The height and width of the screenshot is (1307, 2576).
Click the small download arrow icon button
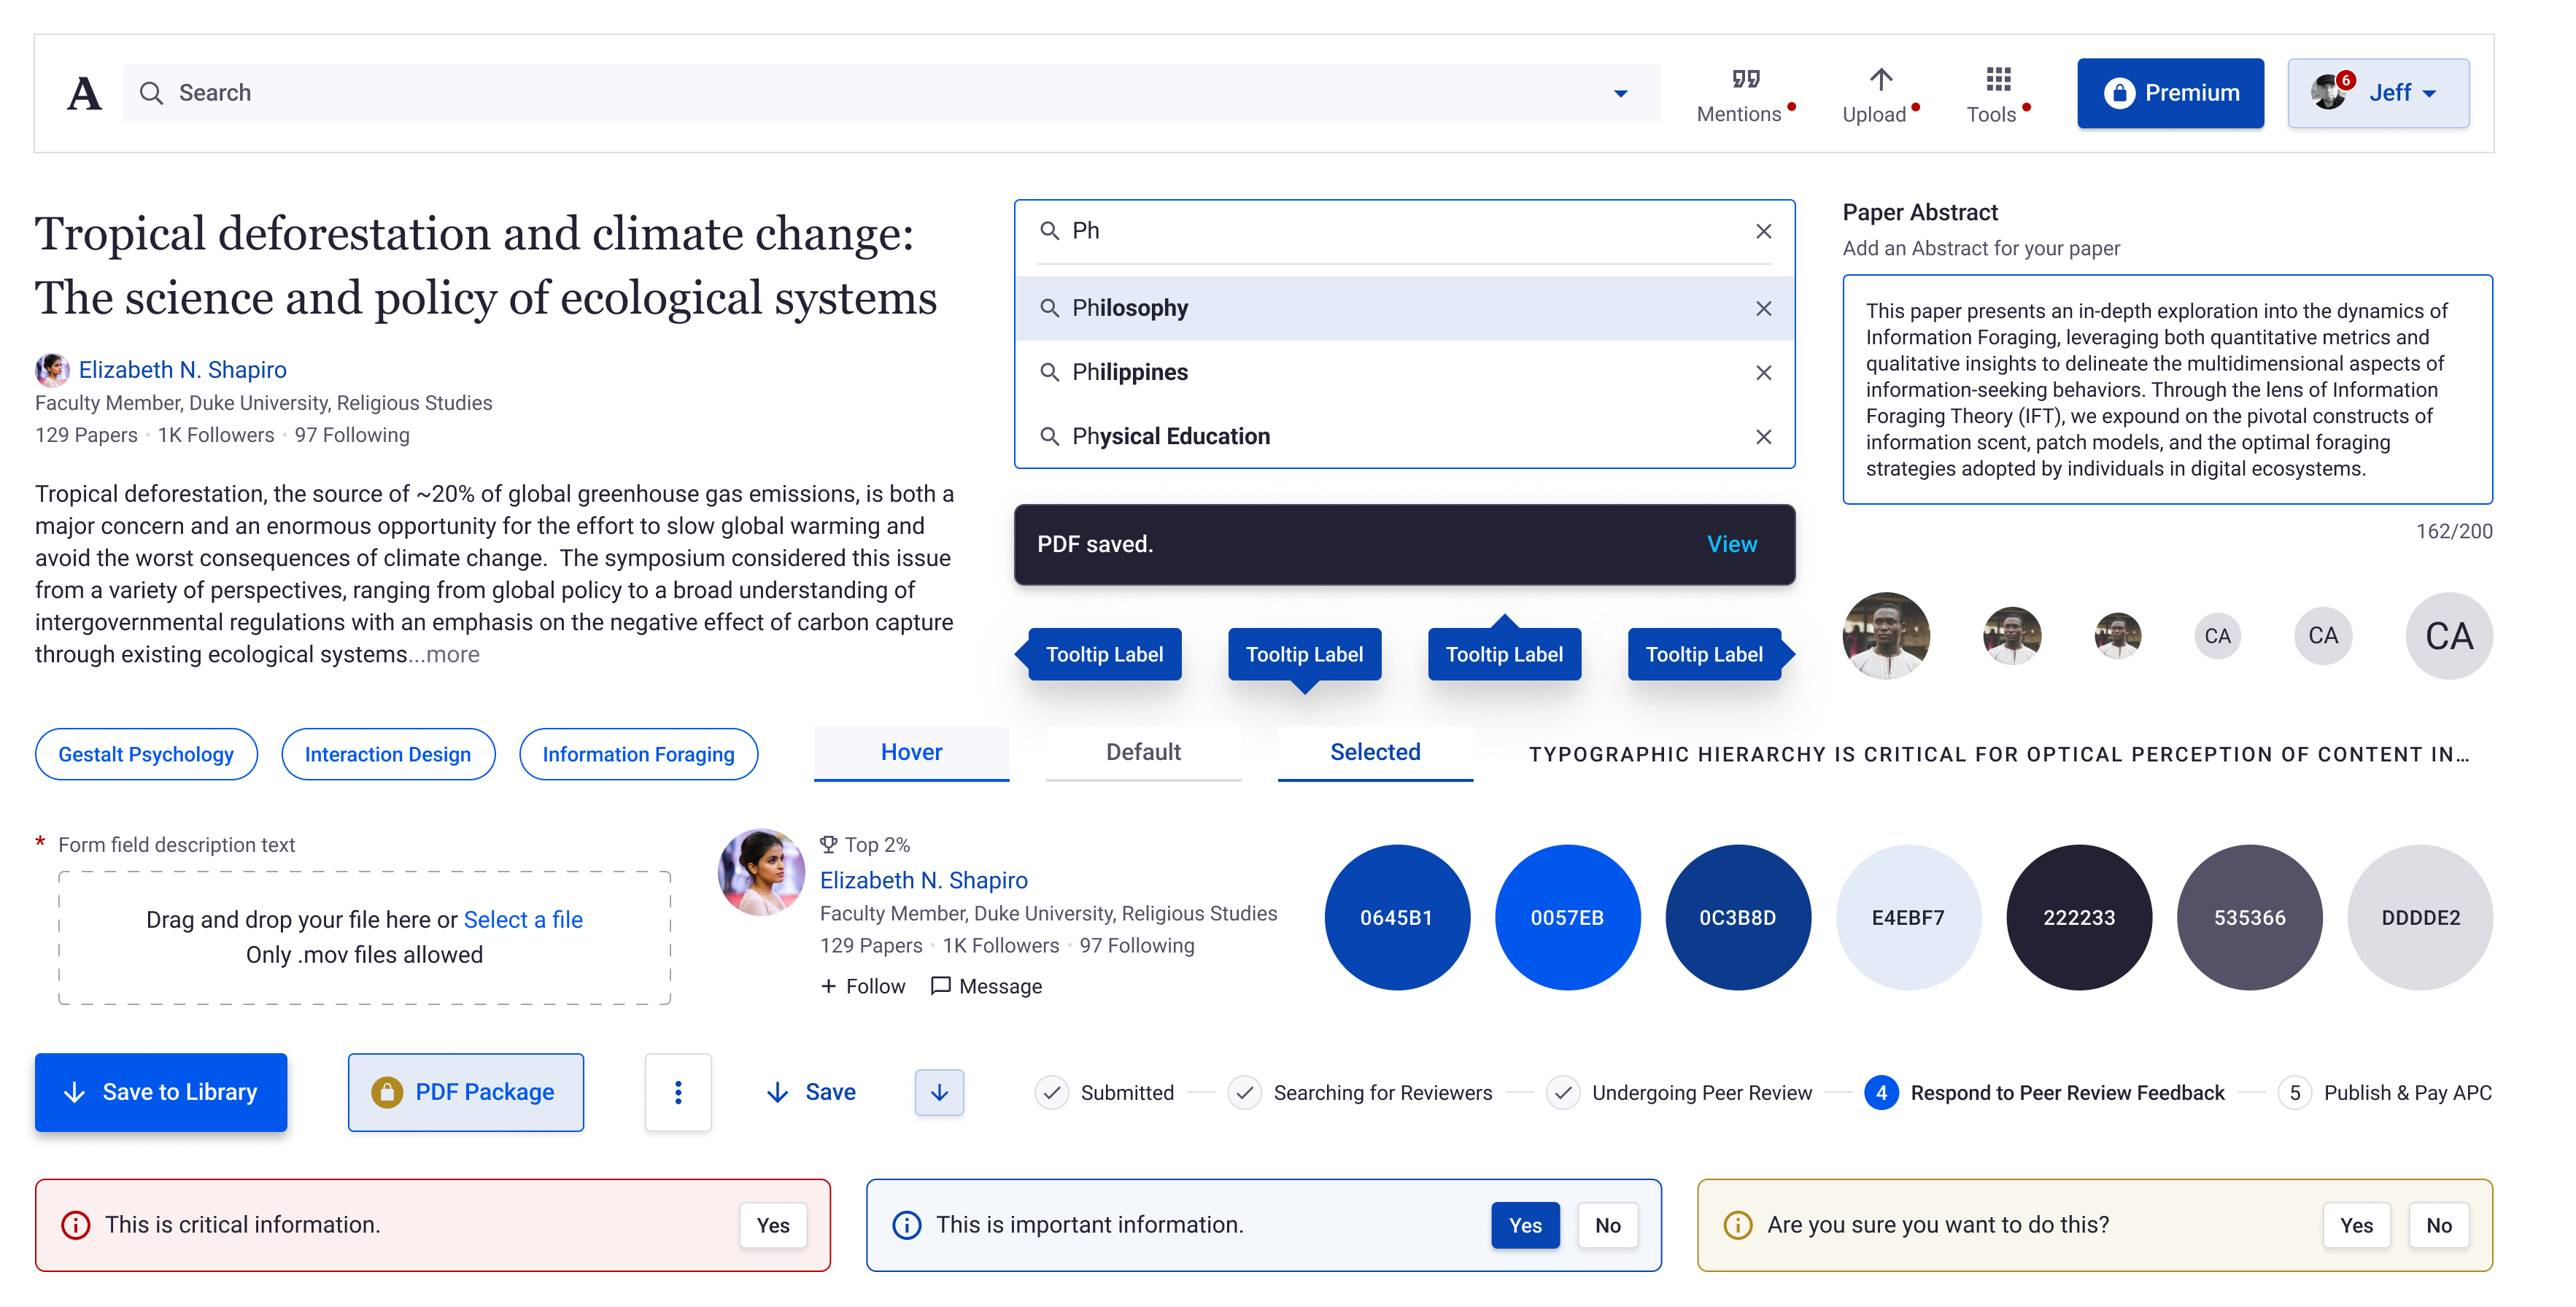pyautogui.click(x=938, y=1092)
